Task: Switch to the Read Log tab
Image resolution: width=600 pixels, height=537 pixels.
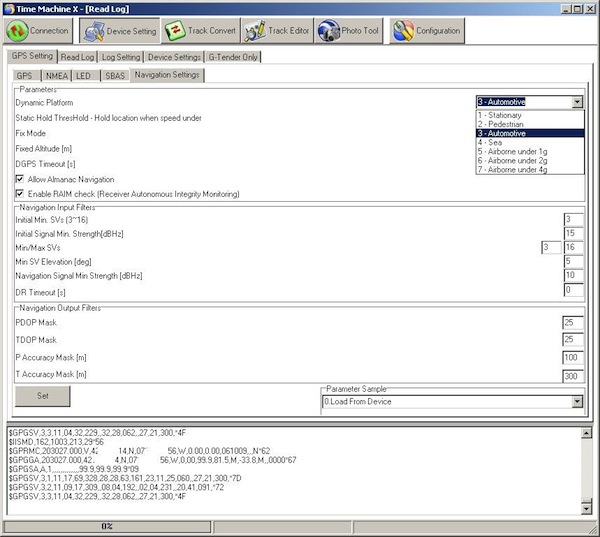Action: [77, 57]
